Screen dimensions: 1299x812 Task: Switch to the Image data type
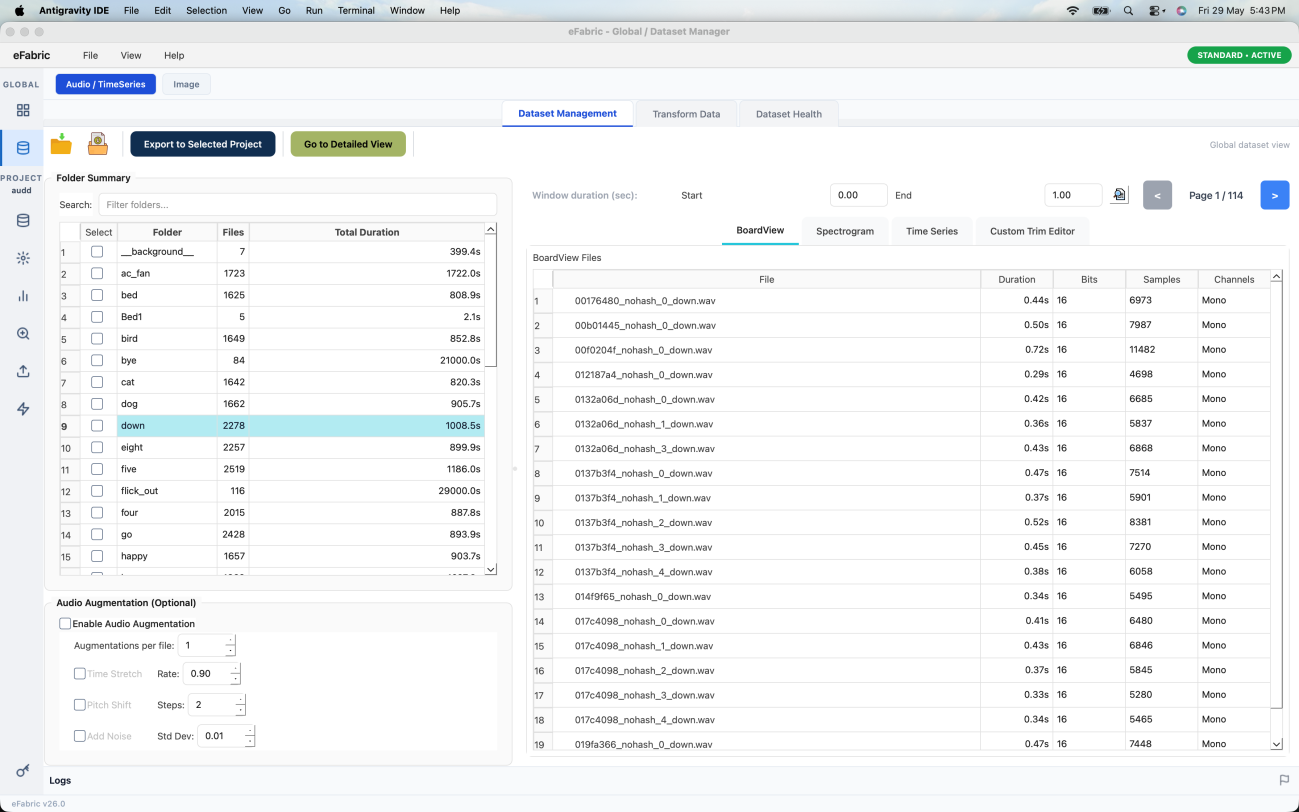pyautogui.click(x=186, y=84)
